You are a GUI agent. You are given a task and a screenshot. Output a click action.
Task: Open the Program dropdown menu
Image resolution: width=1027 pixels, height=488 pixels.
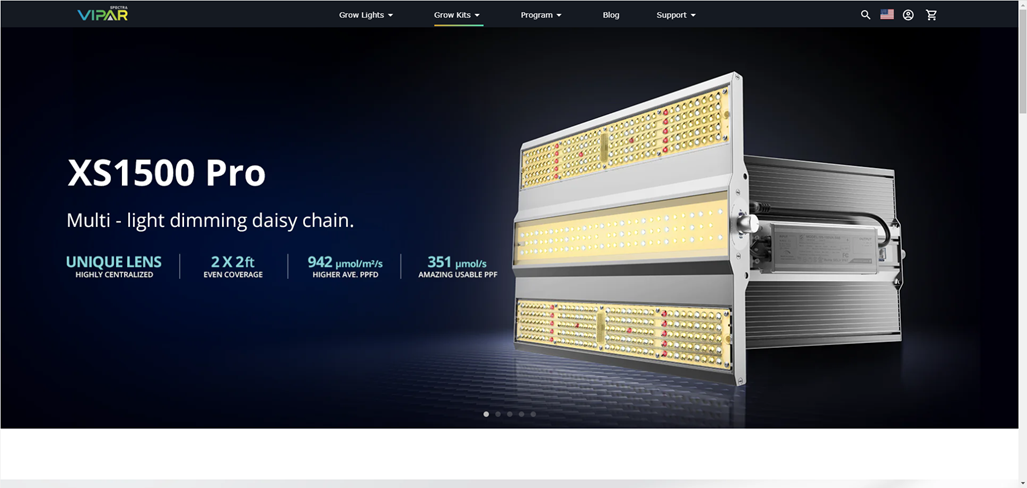tap(541, 15)
